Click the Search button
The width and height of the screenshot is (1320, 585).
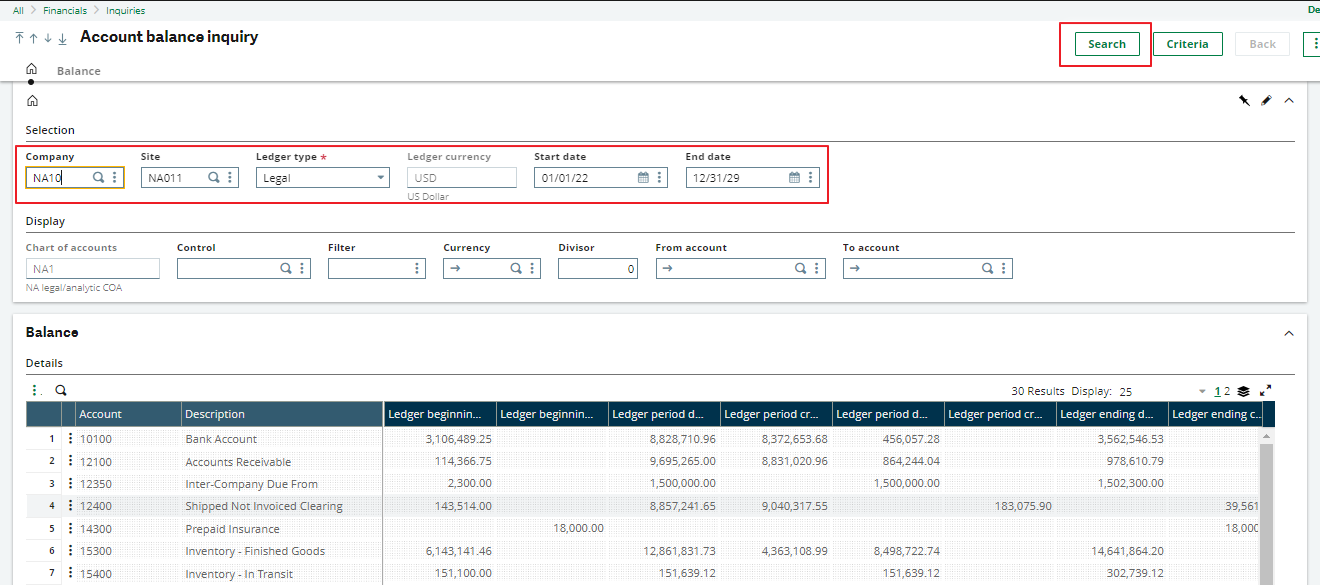(x=1106, y=44)
